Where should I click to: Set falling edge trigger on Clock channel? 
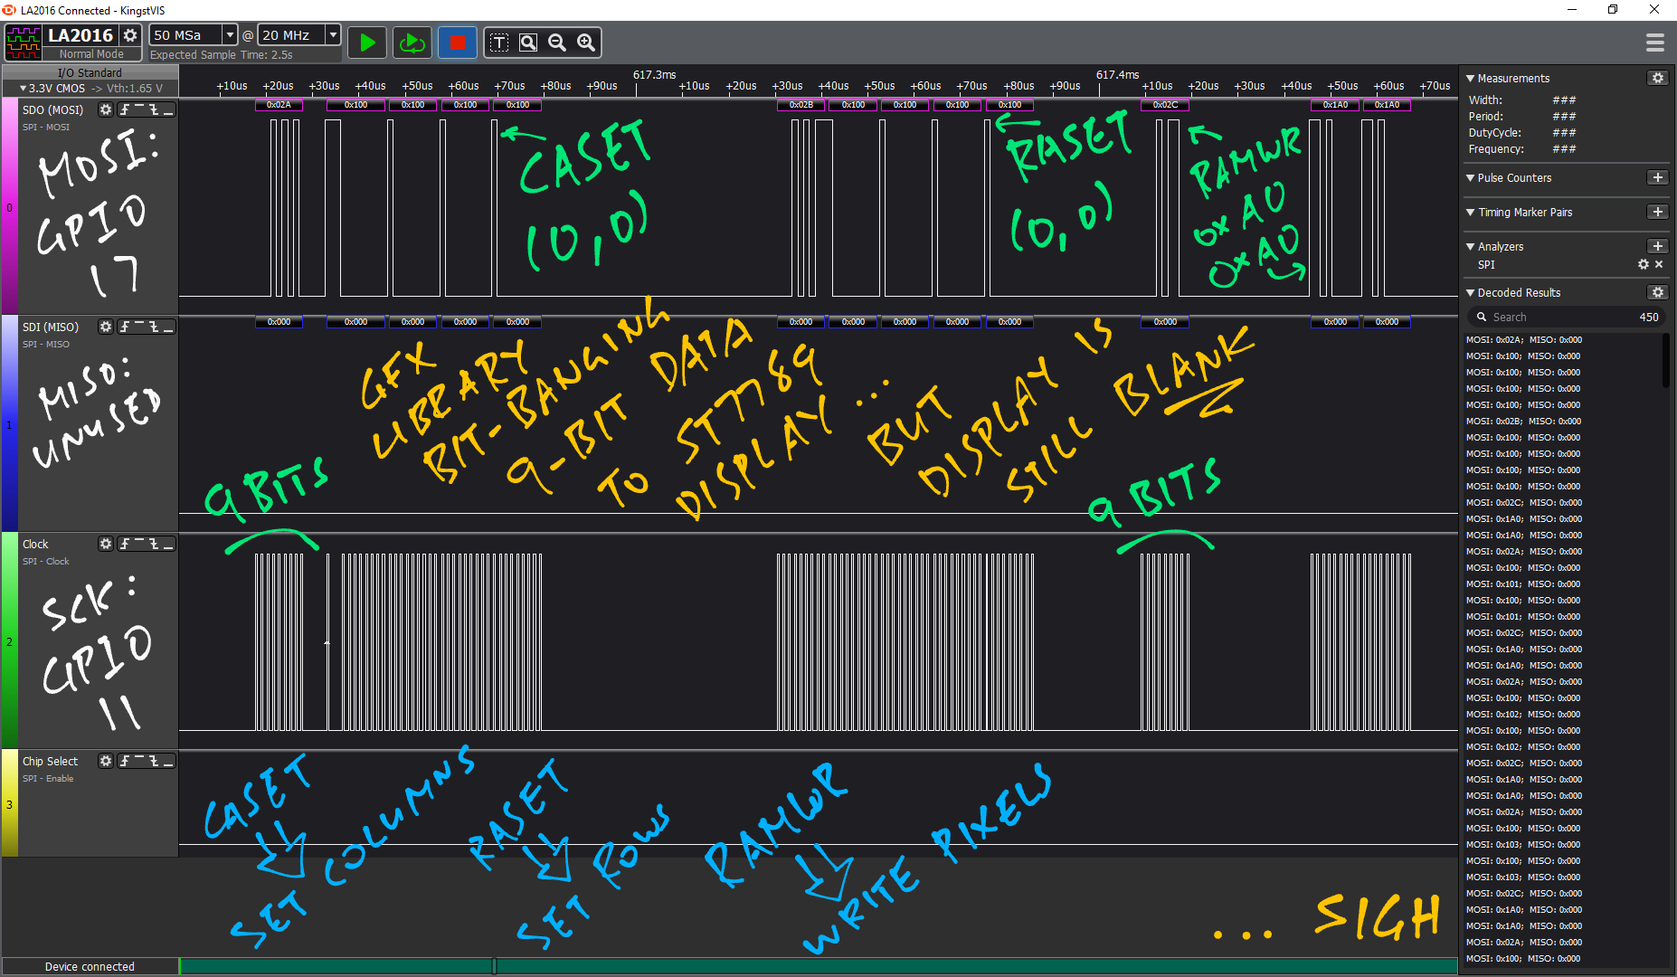tap(153, 544)
